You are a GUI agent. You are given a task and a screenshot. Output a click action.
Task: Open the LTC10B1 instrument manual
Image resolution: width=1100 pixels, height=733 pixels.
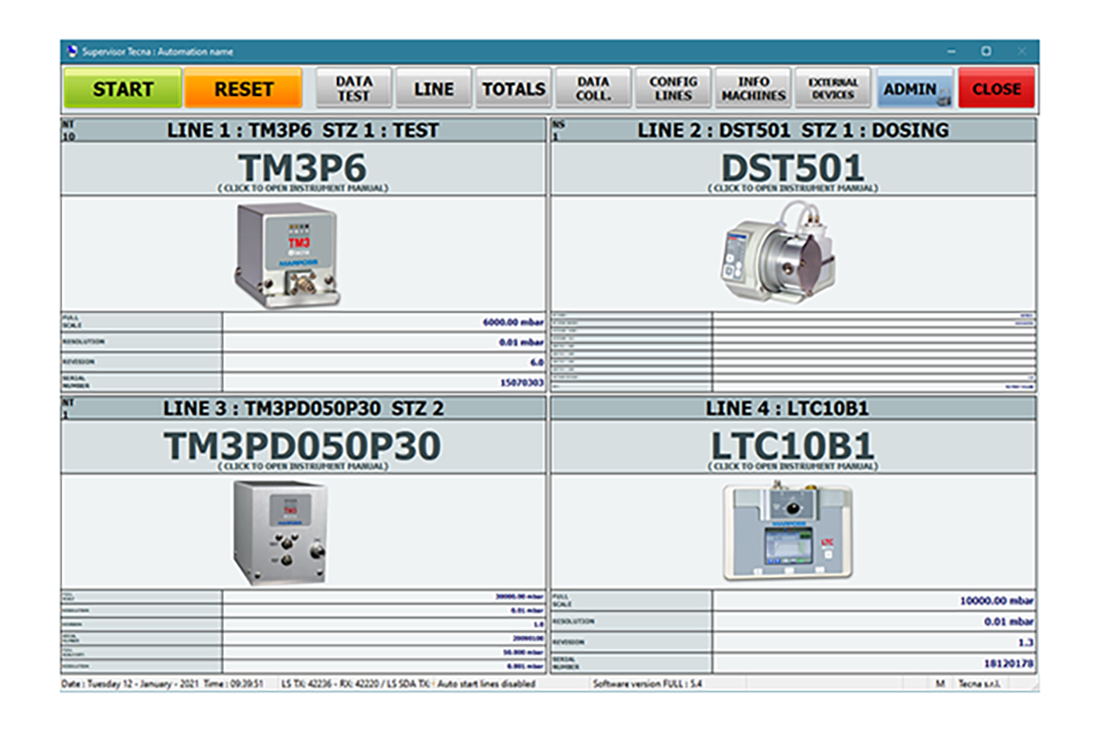(793, 447)
